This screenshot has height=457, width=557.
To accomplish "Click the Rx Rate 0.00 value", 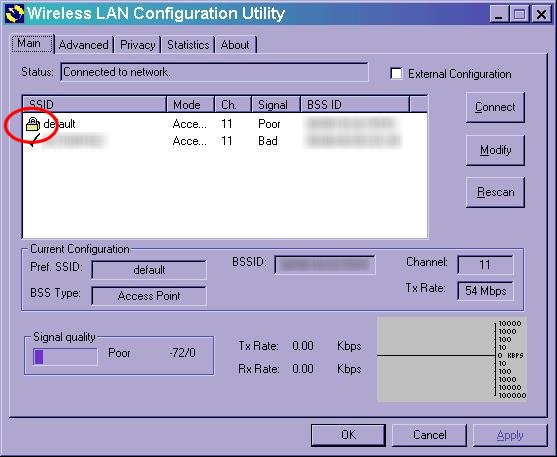I will pos(303,369).
